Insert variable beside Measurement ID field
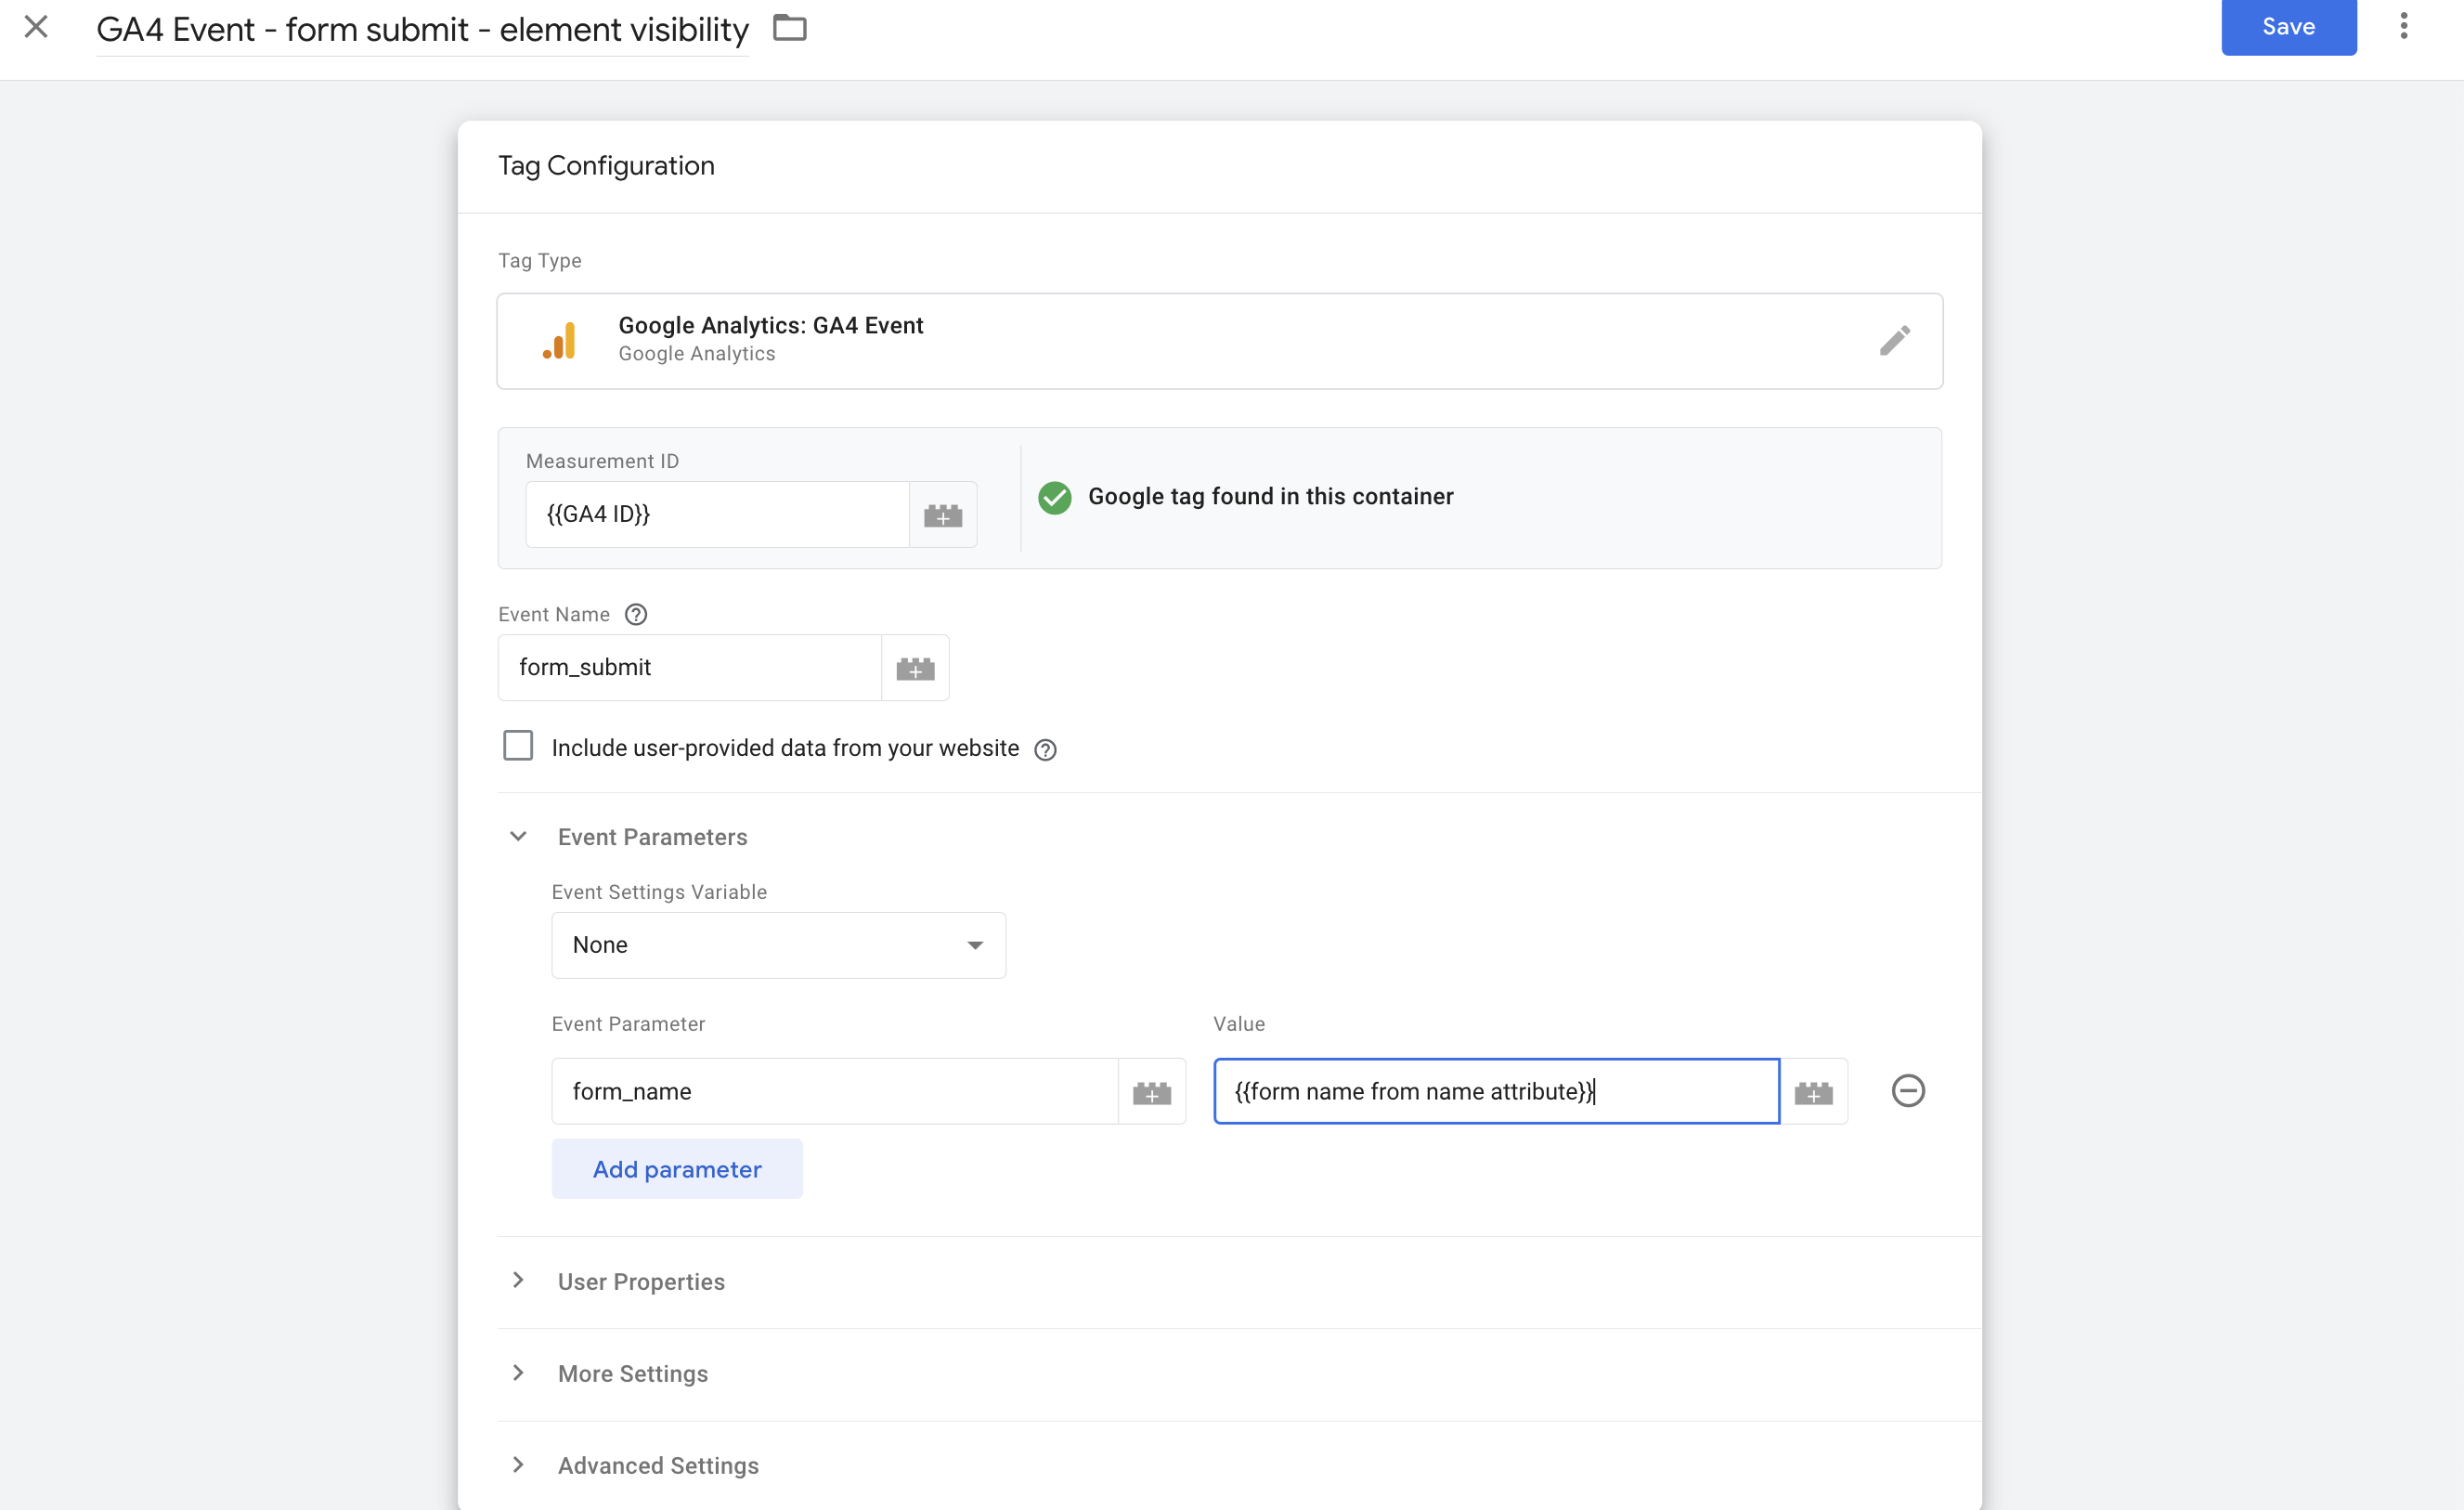This screenshot has width=2464, height=1510. [x=942, y=515]
